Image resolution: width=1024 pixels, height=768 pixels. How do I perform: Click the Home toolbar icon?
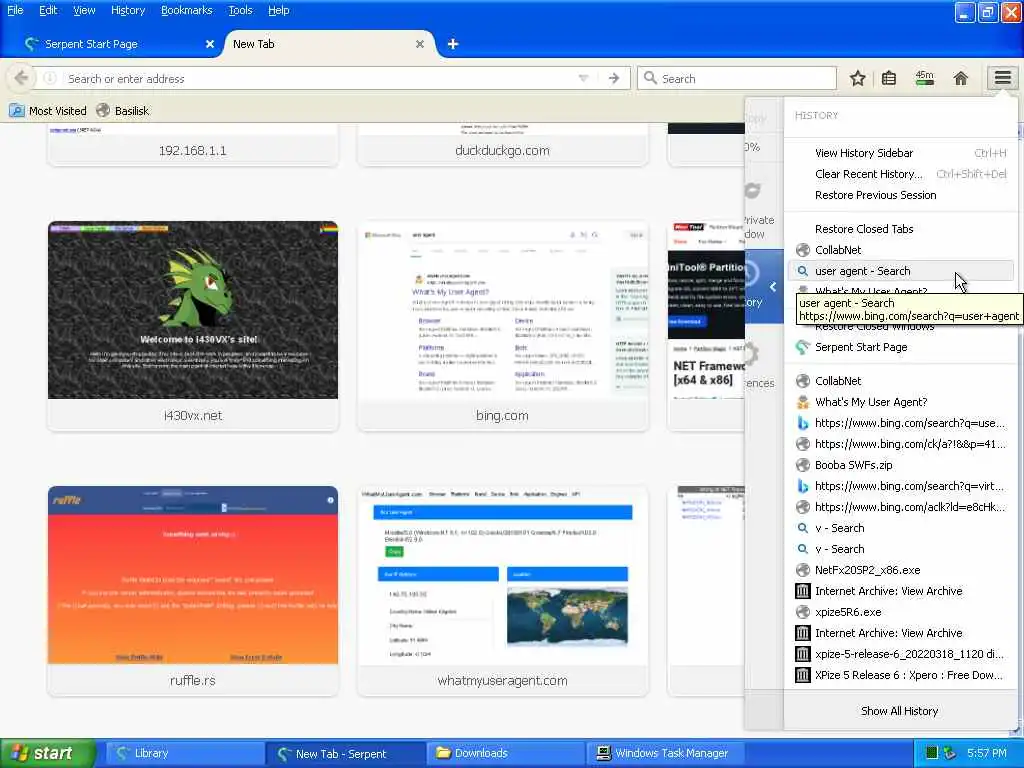(x=960, y=78)
